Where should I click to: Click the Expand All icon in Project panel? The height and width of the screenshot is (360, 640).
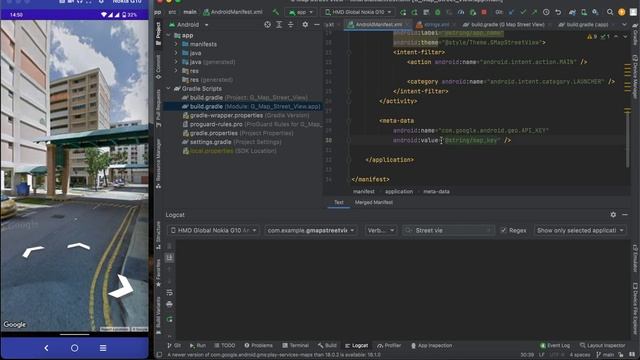click(x=279, y=24)
